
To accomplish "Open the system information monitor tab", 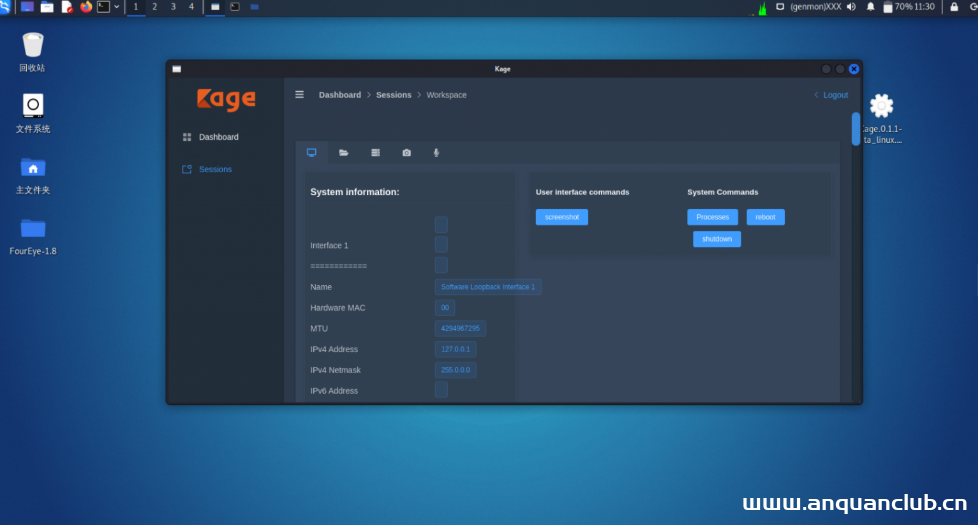I will [x=312, y=153].
